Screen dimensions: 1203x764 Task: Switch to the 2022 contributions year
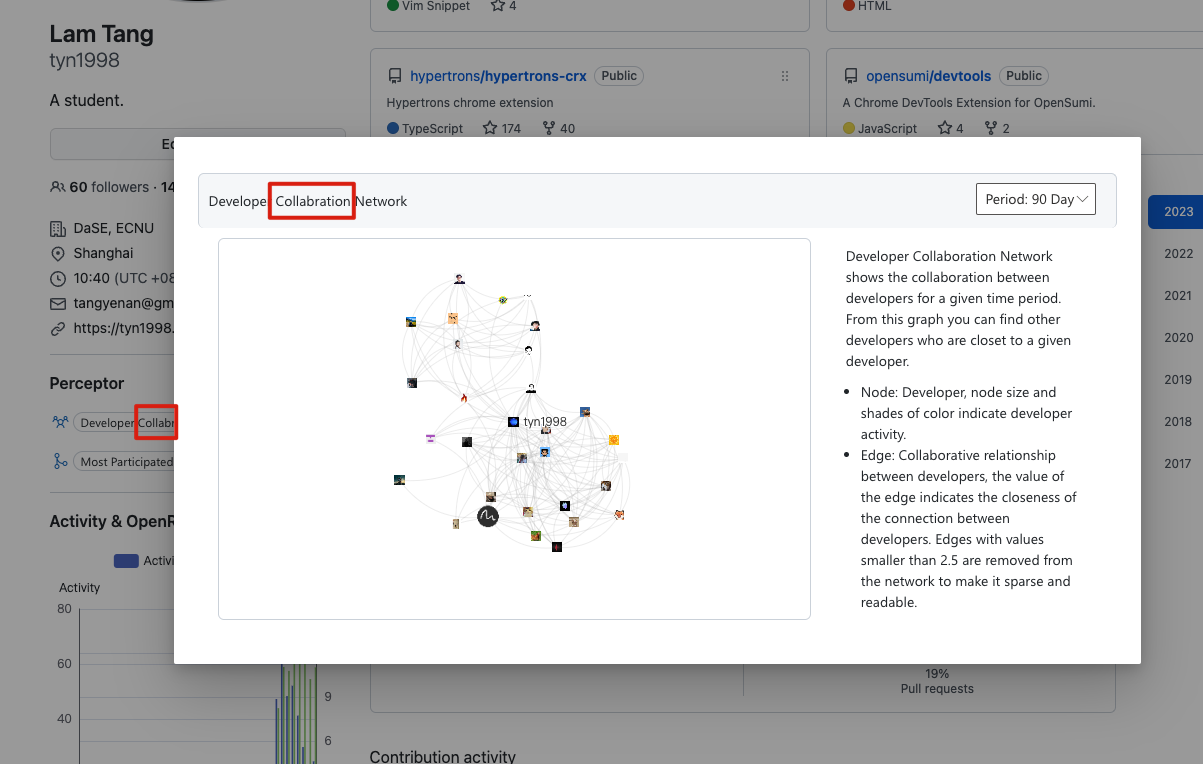[1178, 253]
